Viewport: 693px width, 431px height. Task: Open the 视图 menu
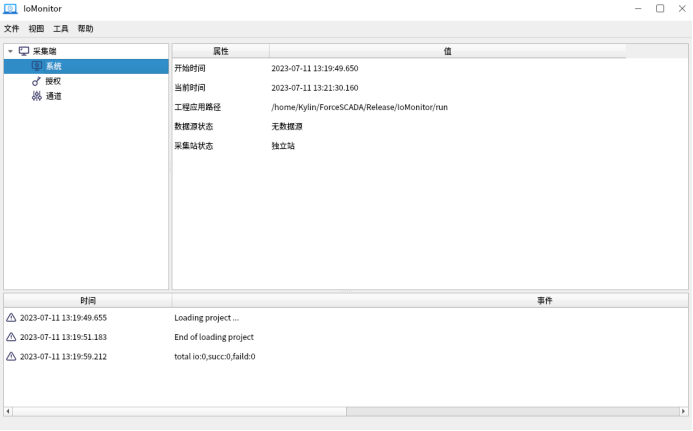tap(36, 29)
